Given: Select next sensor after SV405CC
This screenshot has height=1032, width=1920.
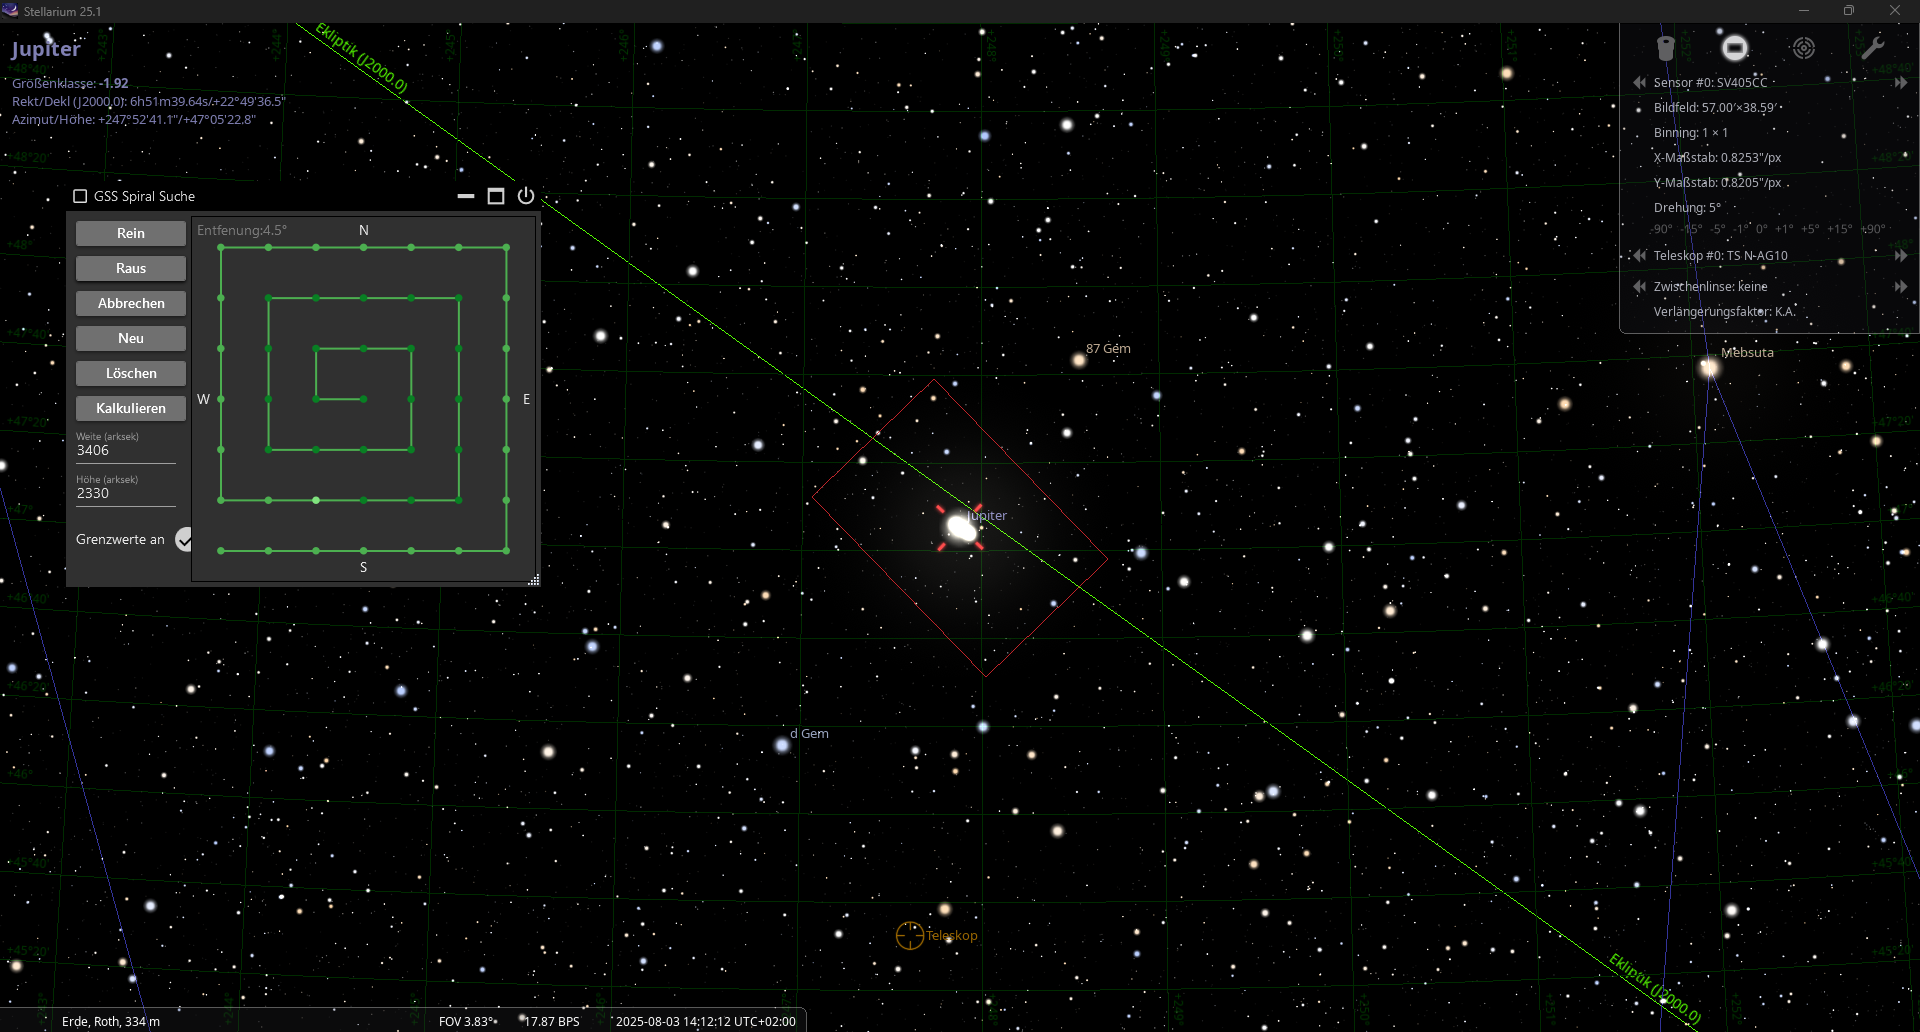Looking at the screenshot, I should pyautogui.click(x=1900, y=83).
